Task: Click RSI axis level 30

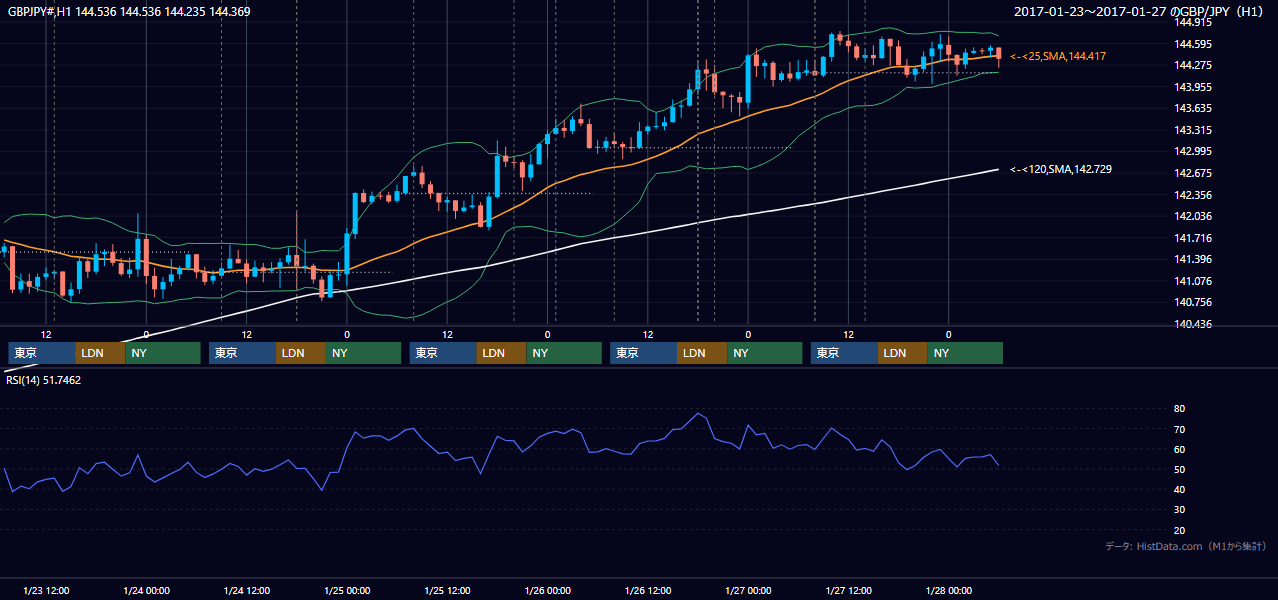Action: 1179,510
